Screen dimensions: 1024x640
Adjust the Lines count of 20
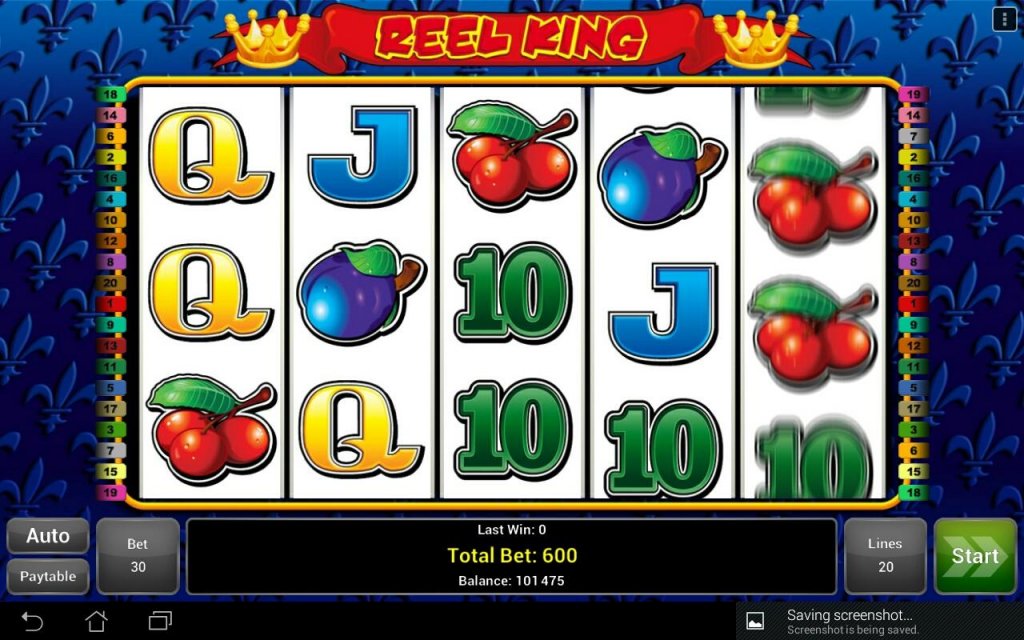(885, 556)
